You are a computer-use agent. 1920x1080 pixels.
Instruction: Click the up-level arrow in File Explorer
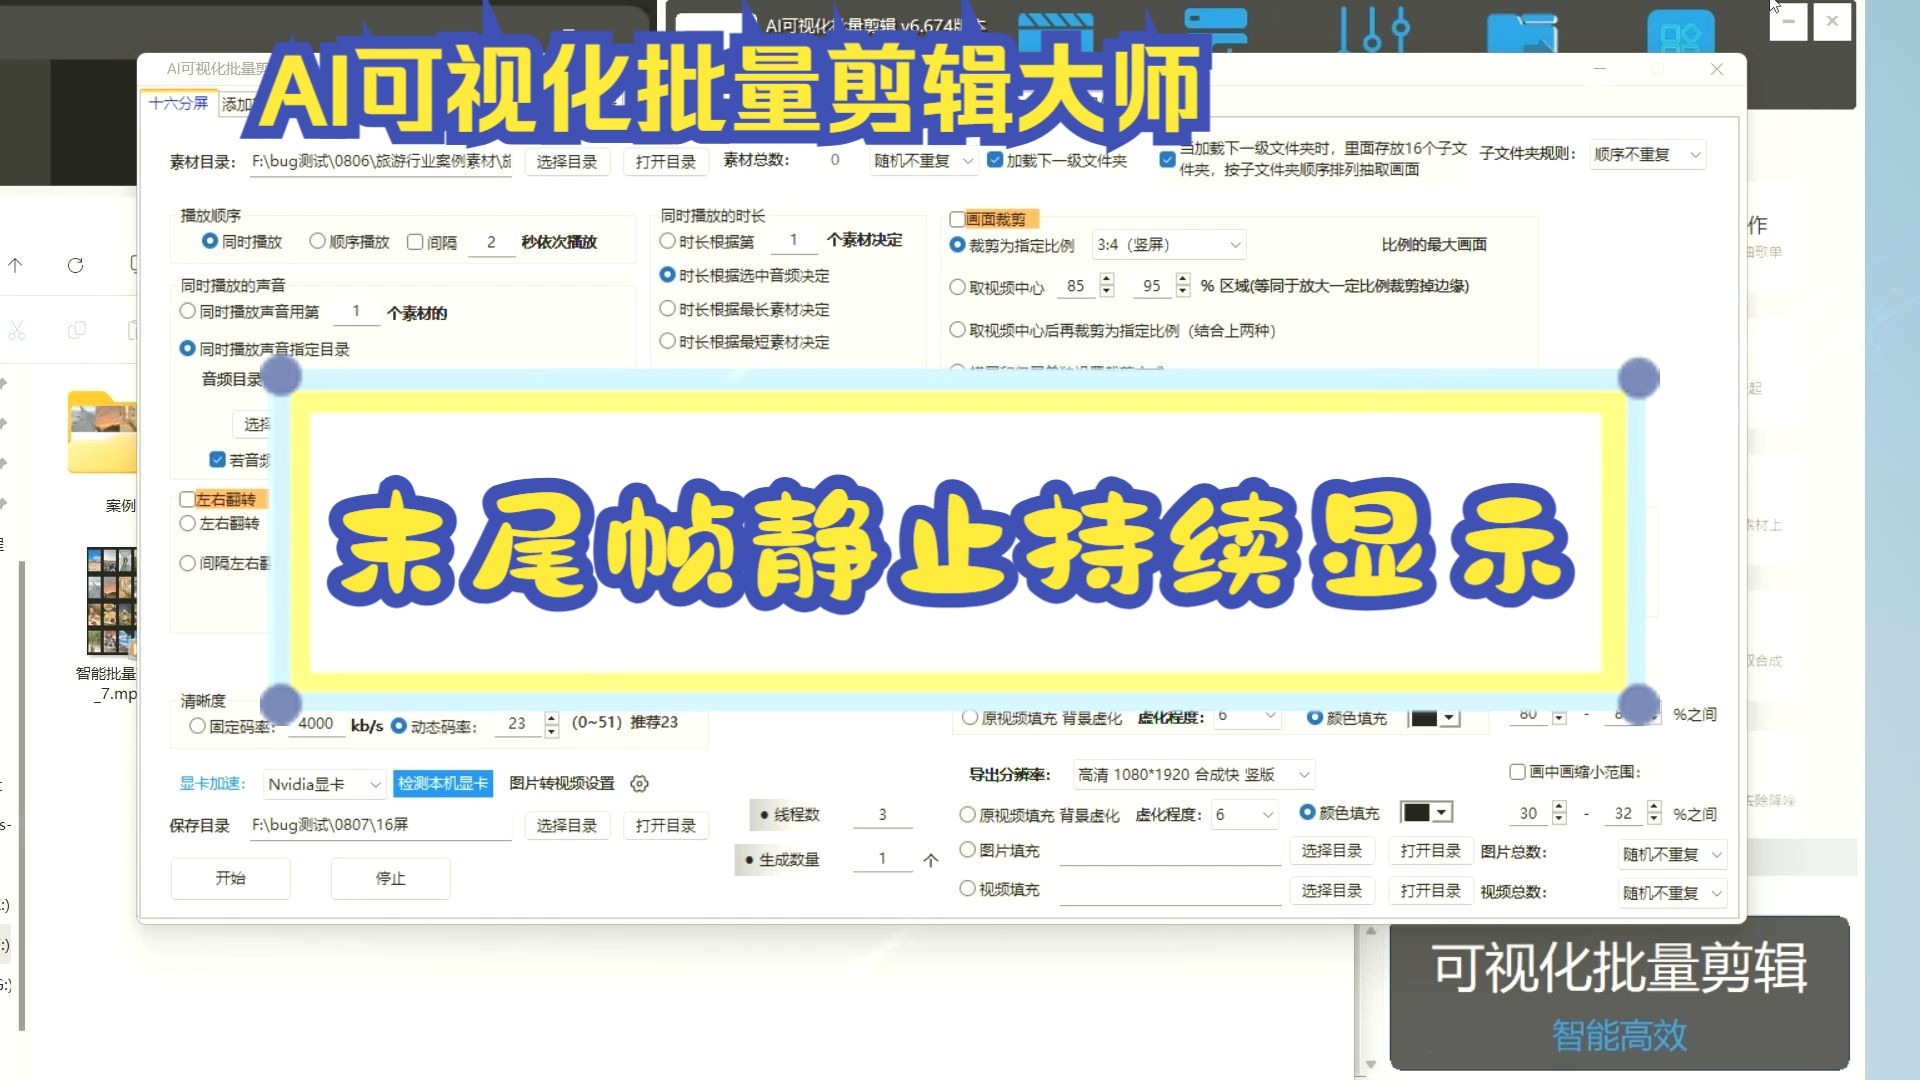tap(15, 266)
